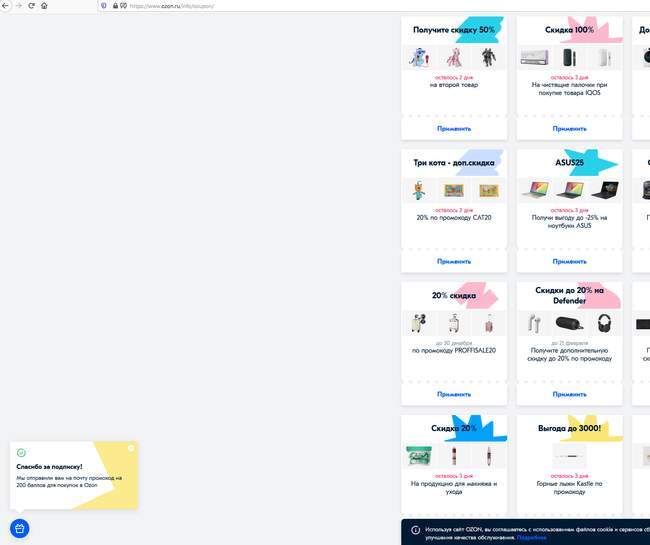Apply the ASUS25 laptop coupon
Screen dimensions: 650x545
569,262
